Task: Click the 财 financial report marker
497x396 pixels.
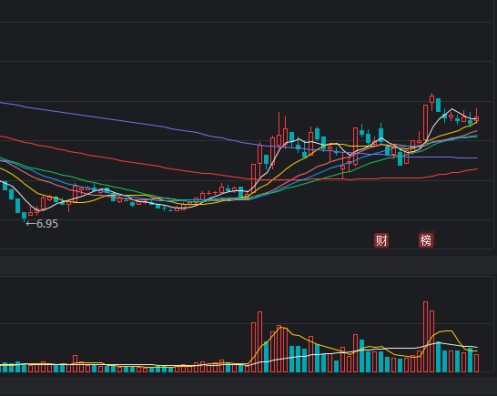Action: 381,240
